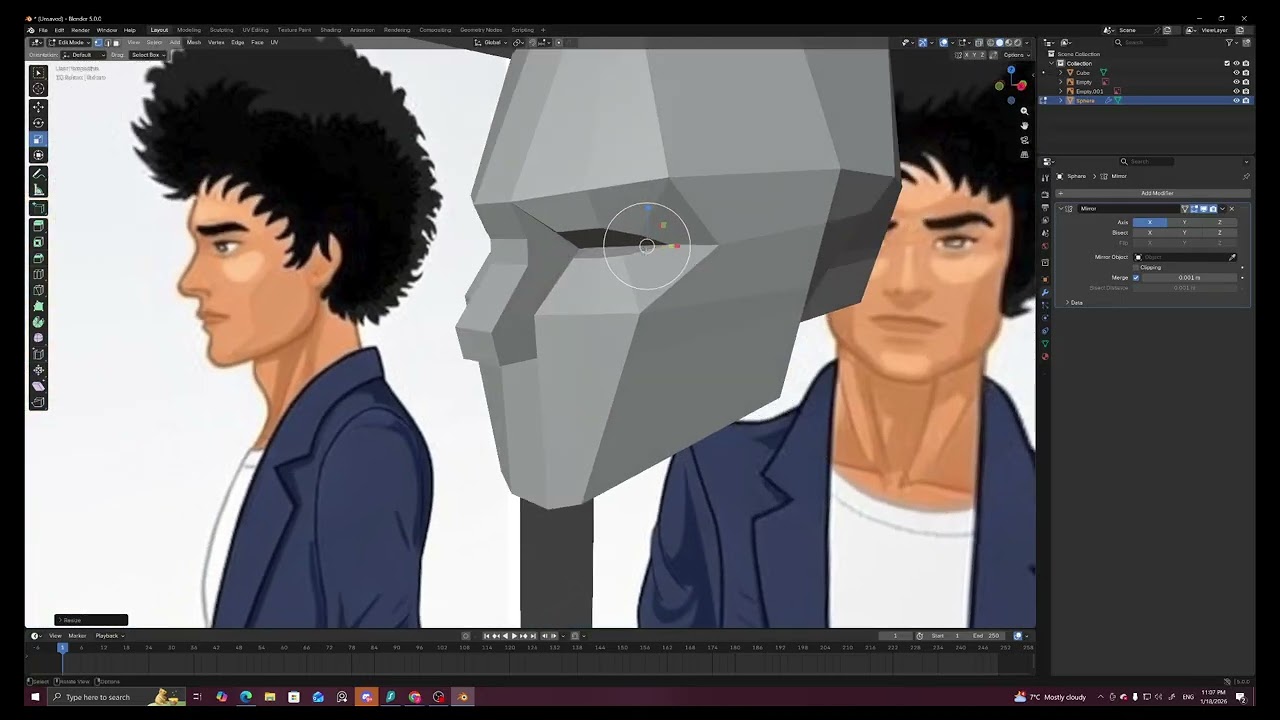Expand the Sphere tree item
The width and height of the screenshot is (1280, 720).
point(1060,100)
